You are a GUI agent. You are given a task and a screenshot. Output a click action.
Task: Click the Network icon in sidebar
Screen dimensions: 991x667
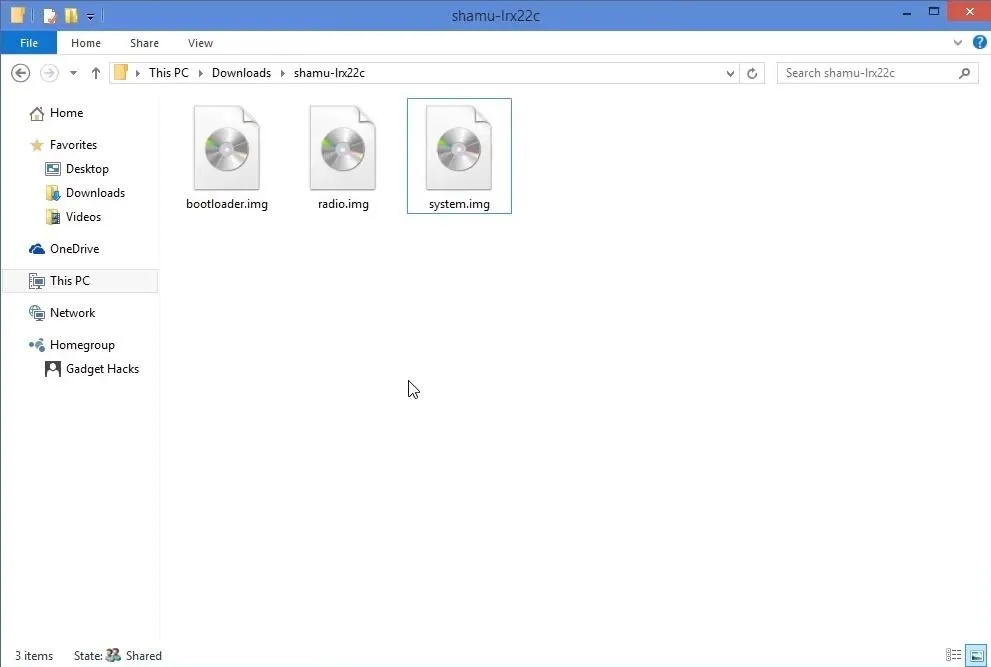[37, 313]
